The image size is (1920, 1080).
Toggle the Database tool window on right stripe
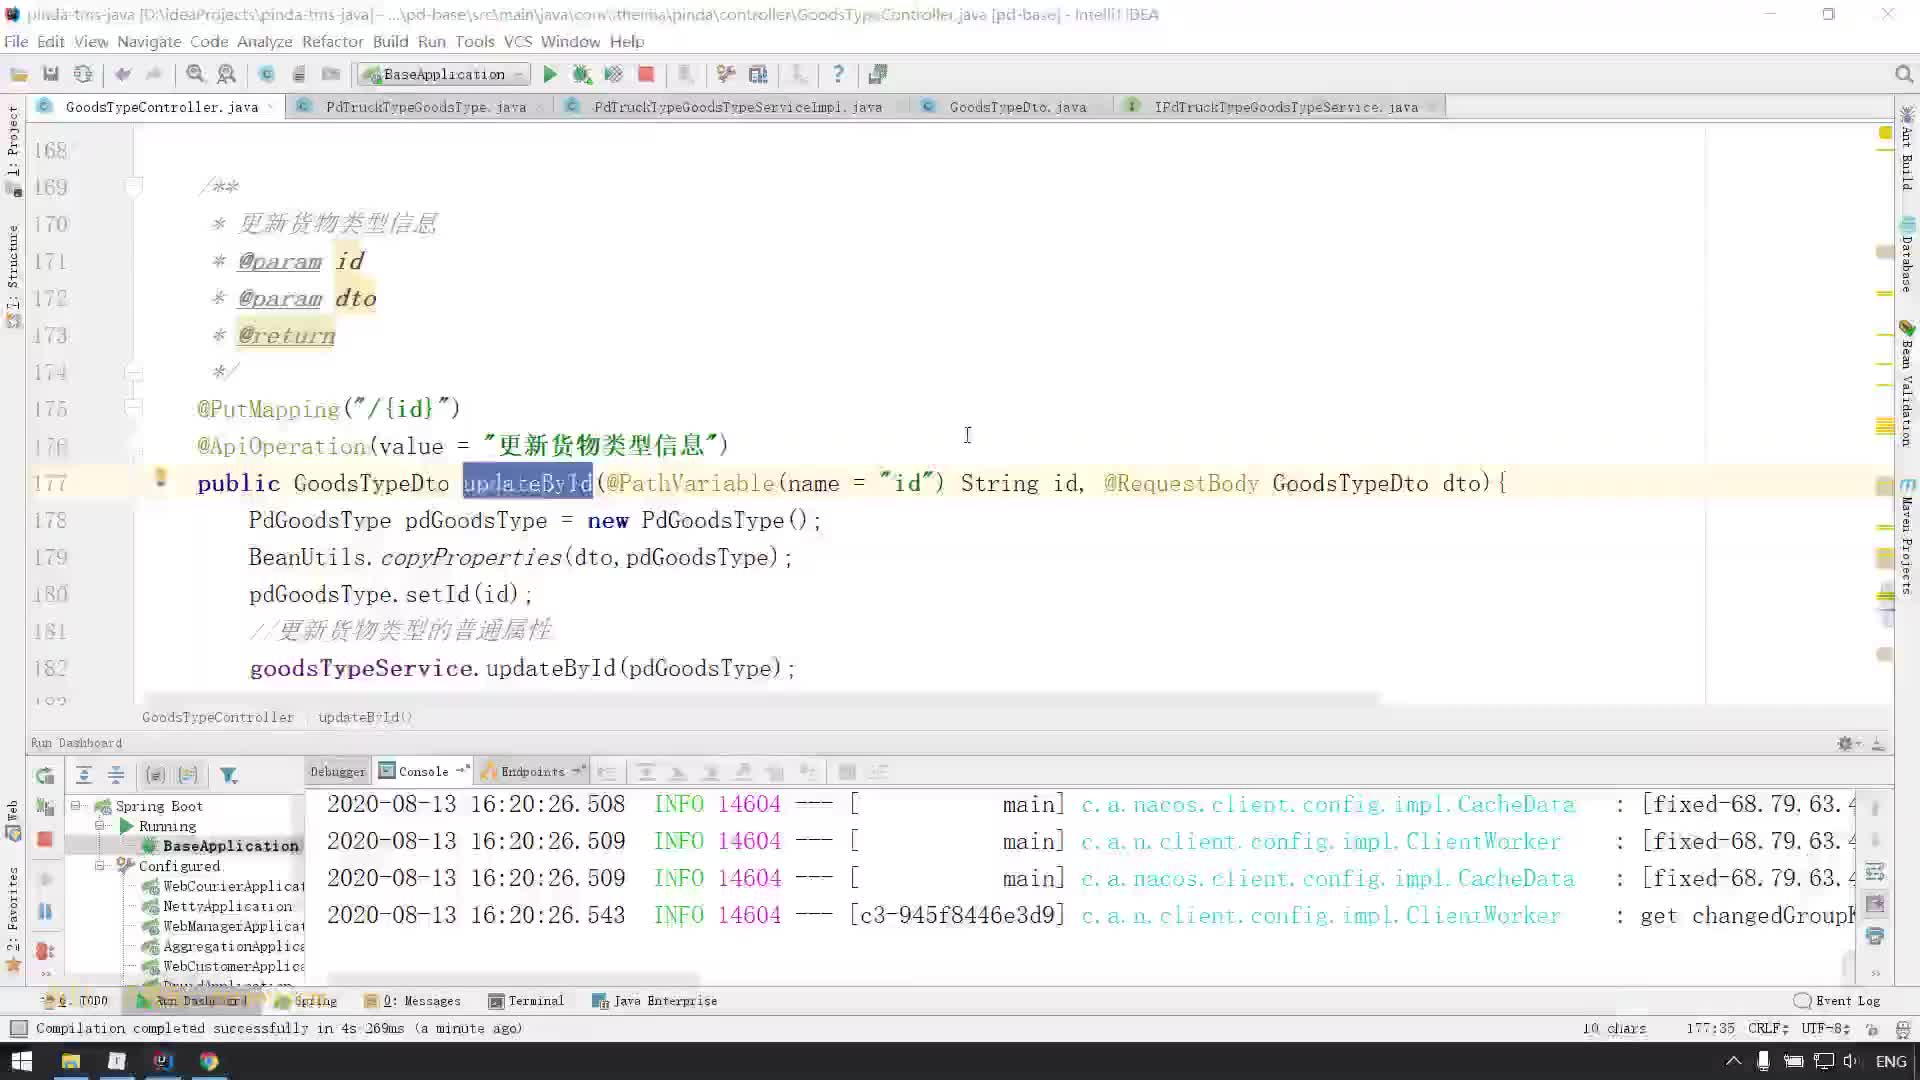1907,255
